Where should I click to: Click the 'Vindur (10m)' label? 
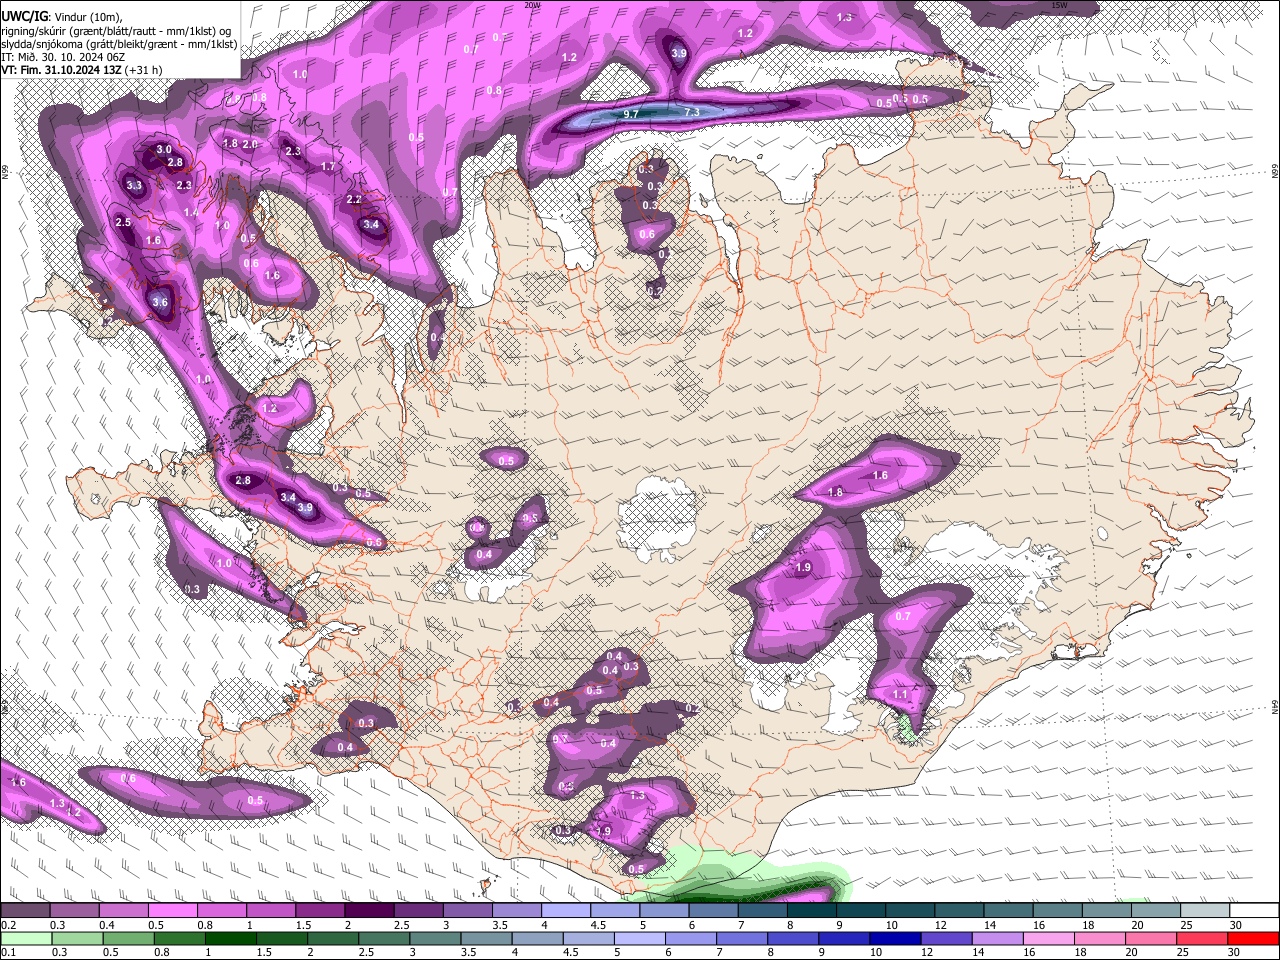pos(87,17)
